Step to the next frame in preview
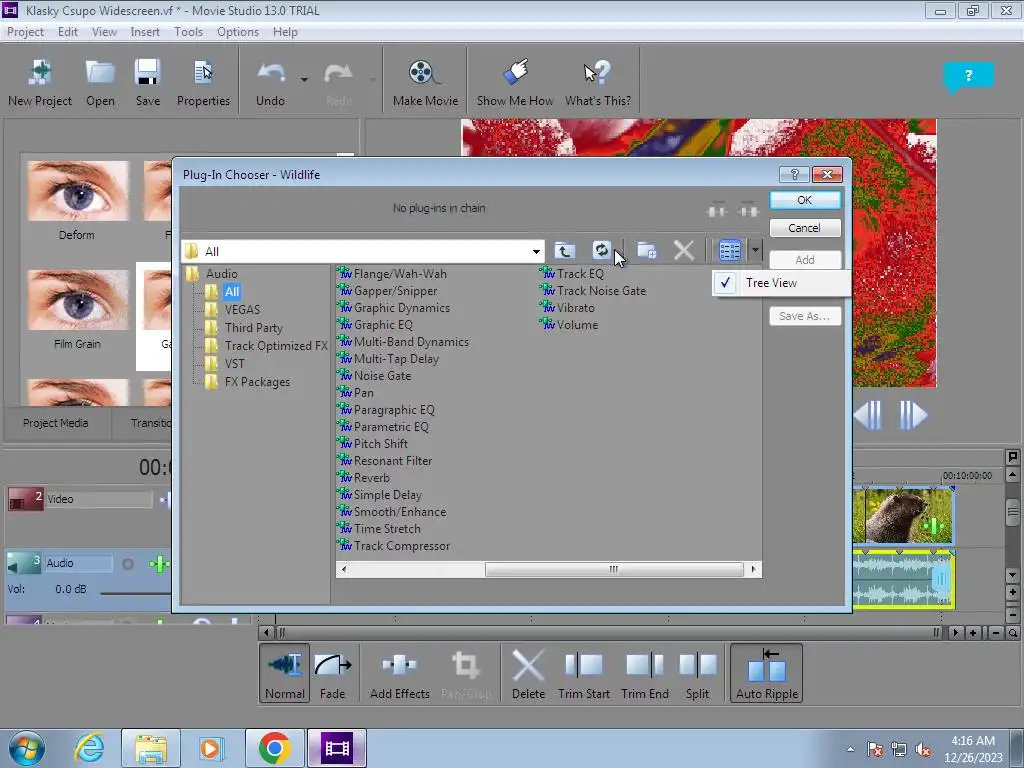This screenshot has height=768, width=1024. 913,415
